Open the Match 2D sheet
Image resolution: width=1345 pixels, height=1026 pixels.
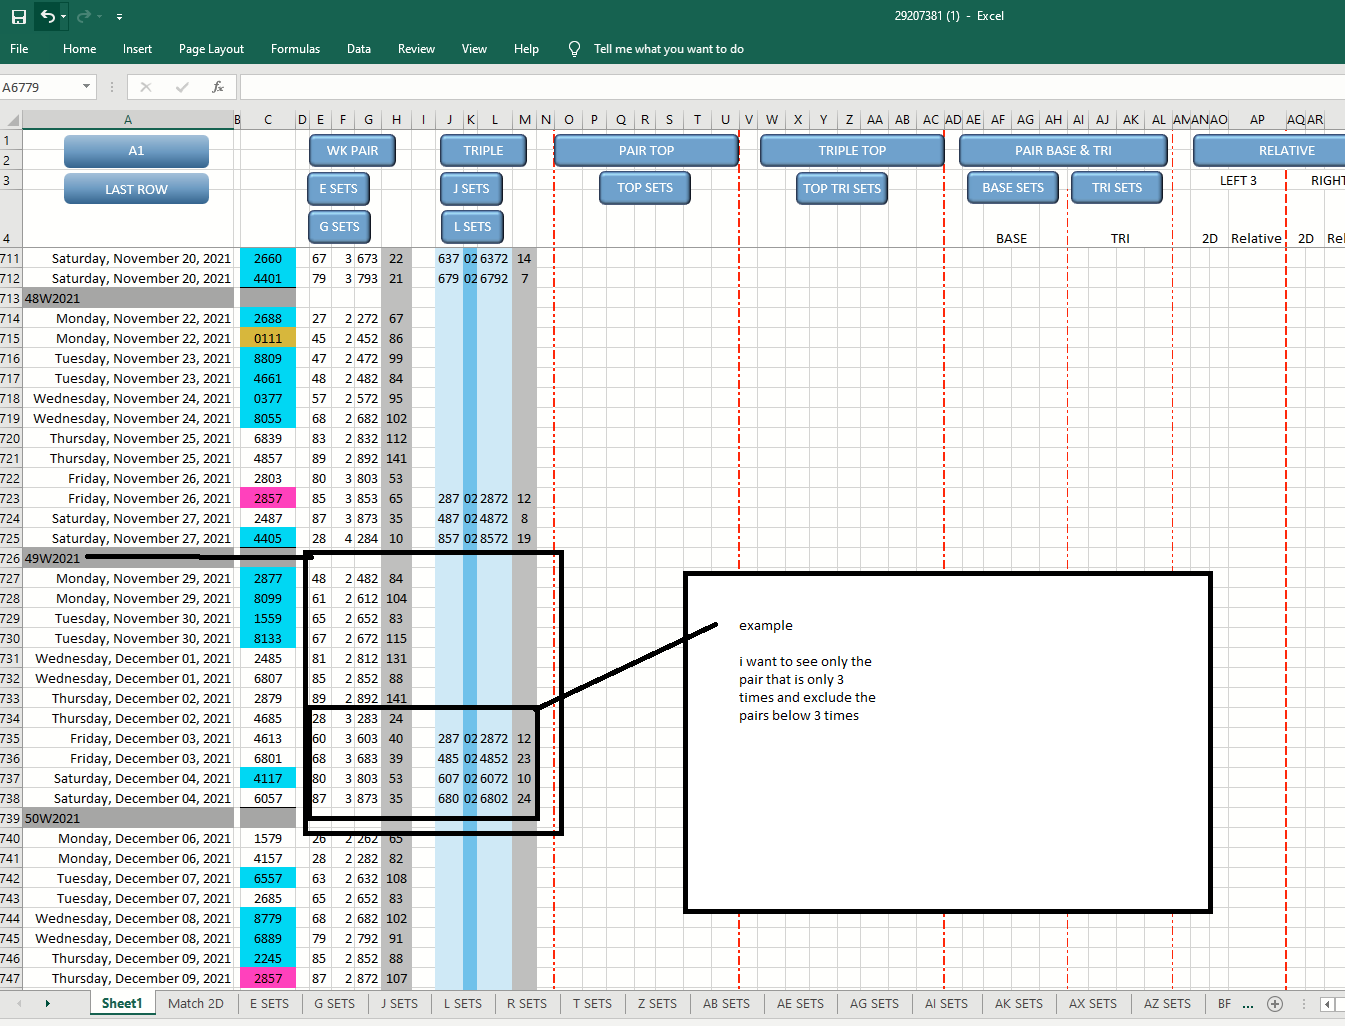coord(196,1003)
